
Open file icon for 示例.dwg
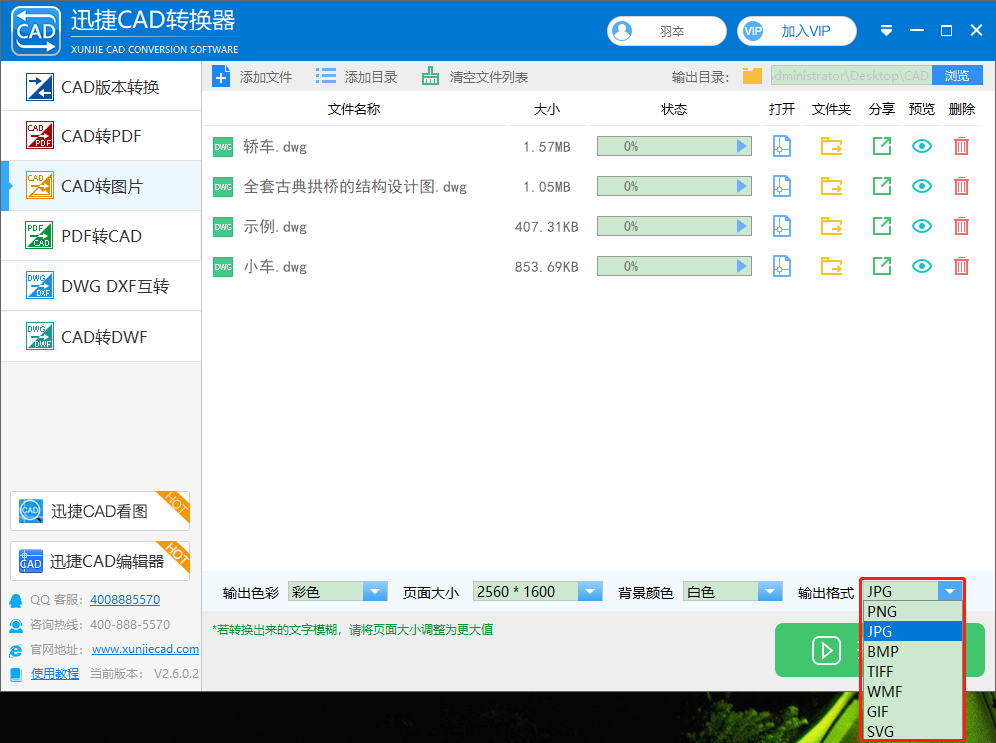(781, 227)
